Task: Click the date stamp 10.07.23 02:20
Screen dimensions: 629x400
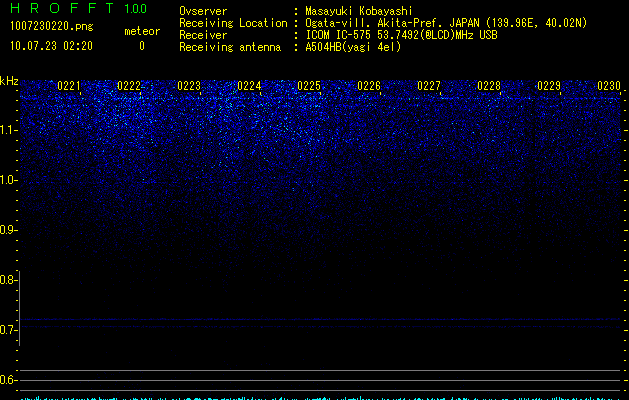Action: pyautogui.click(x=51, y=46)
